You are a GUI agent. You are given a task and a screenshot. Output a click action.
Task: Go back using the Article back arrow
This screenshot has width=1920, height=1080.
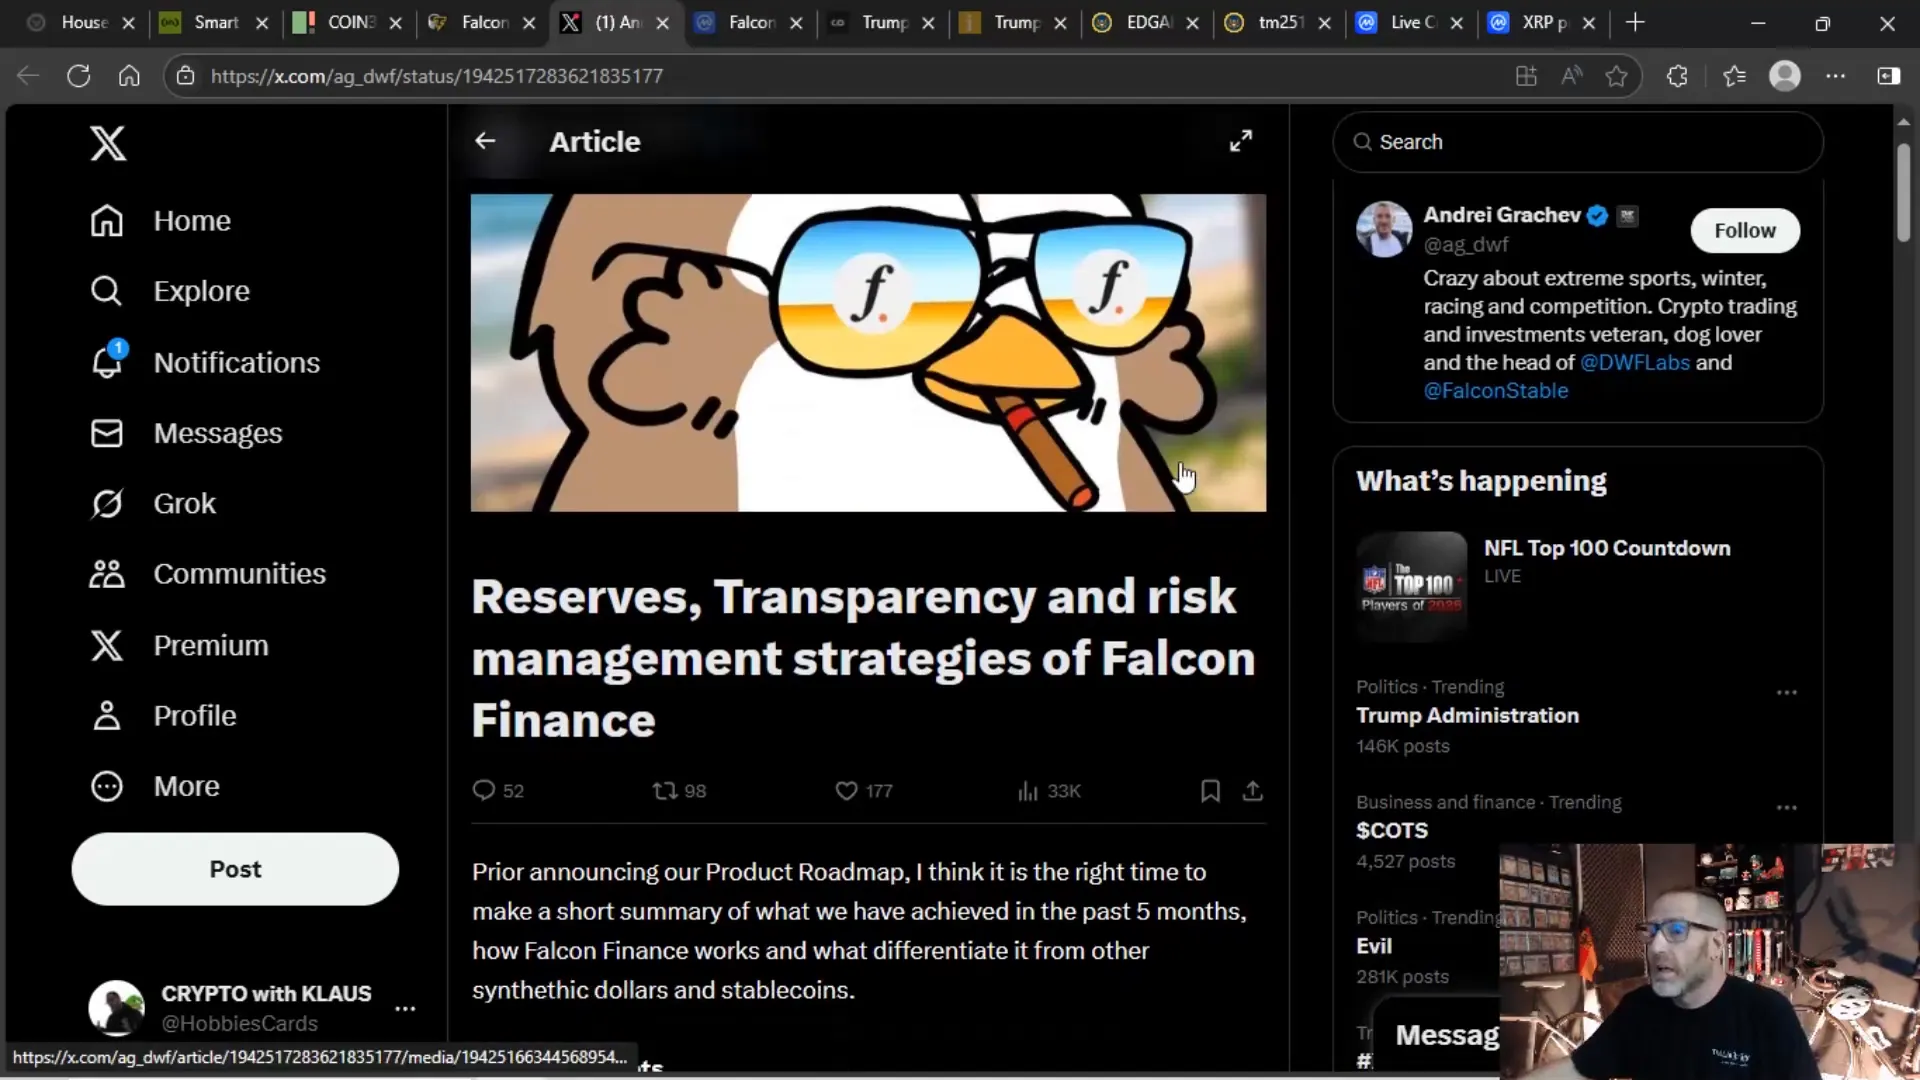485,141
